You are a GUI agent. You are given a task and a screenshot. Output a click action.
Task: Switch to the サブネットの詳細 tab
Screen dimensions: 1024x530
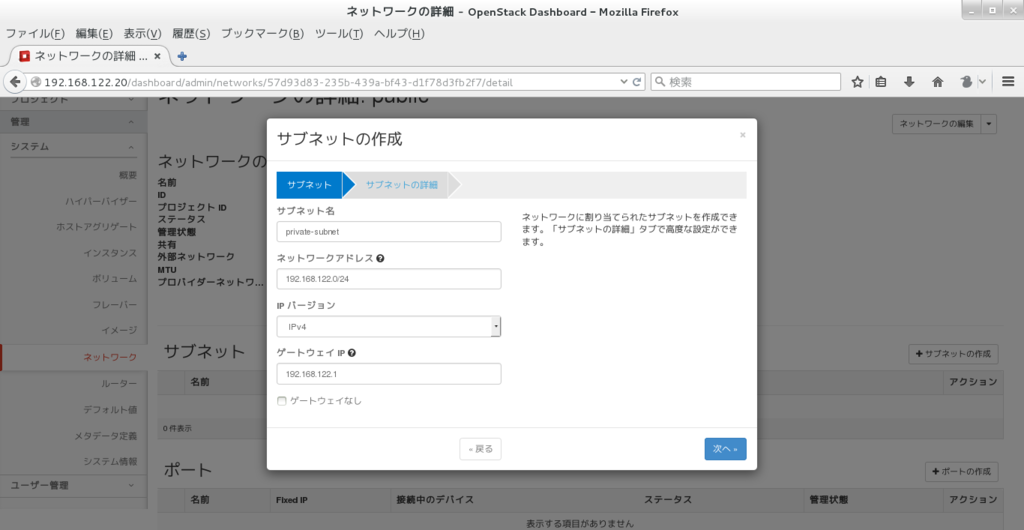[401, 185]
